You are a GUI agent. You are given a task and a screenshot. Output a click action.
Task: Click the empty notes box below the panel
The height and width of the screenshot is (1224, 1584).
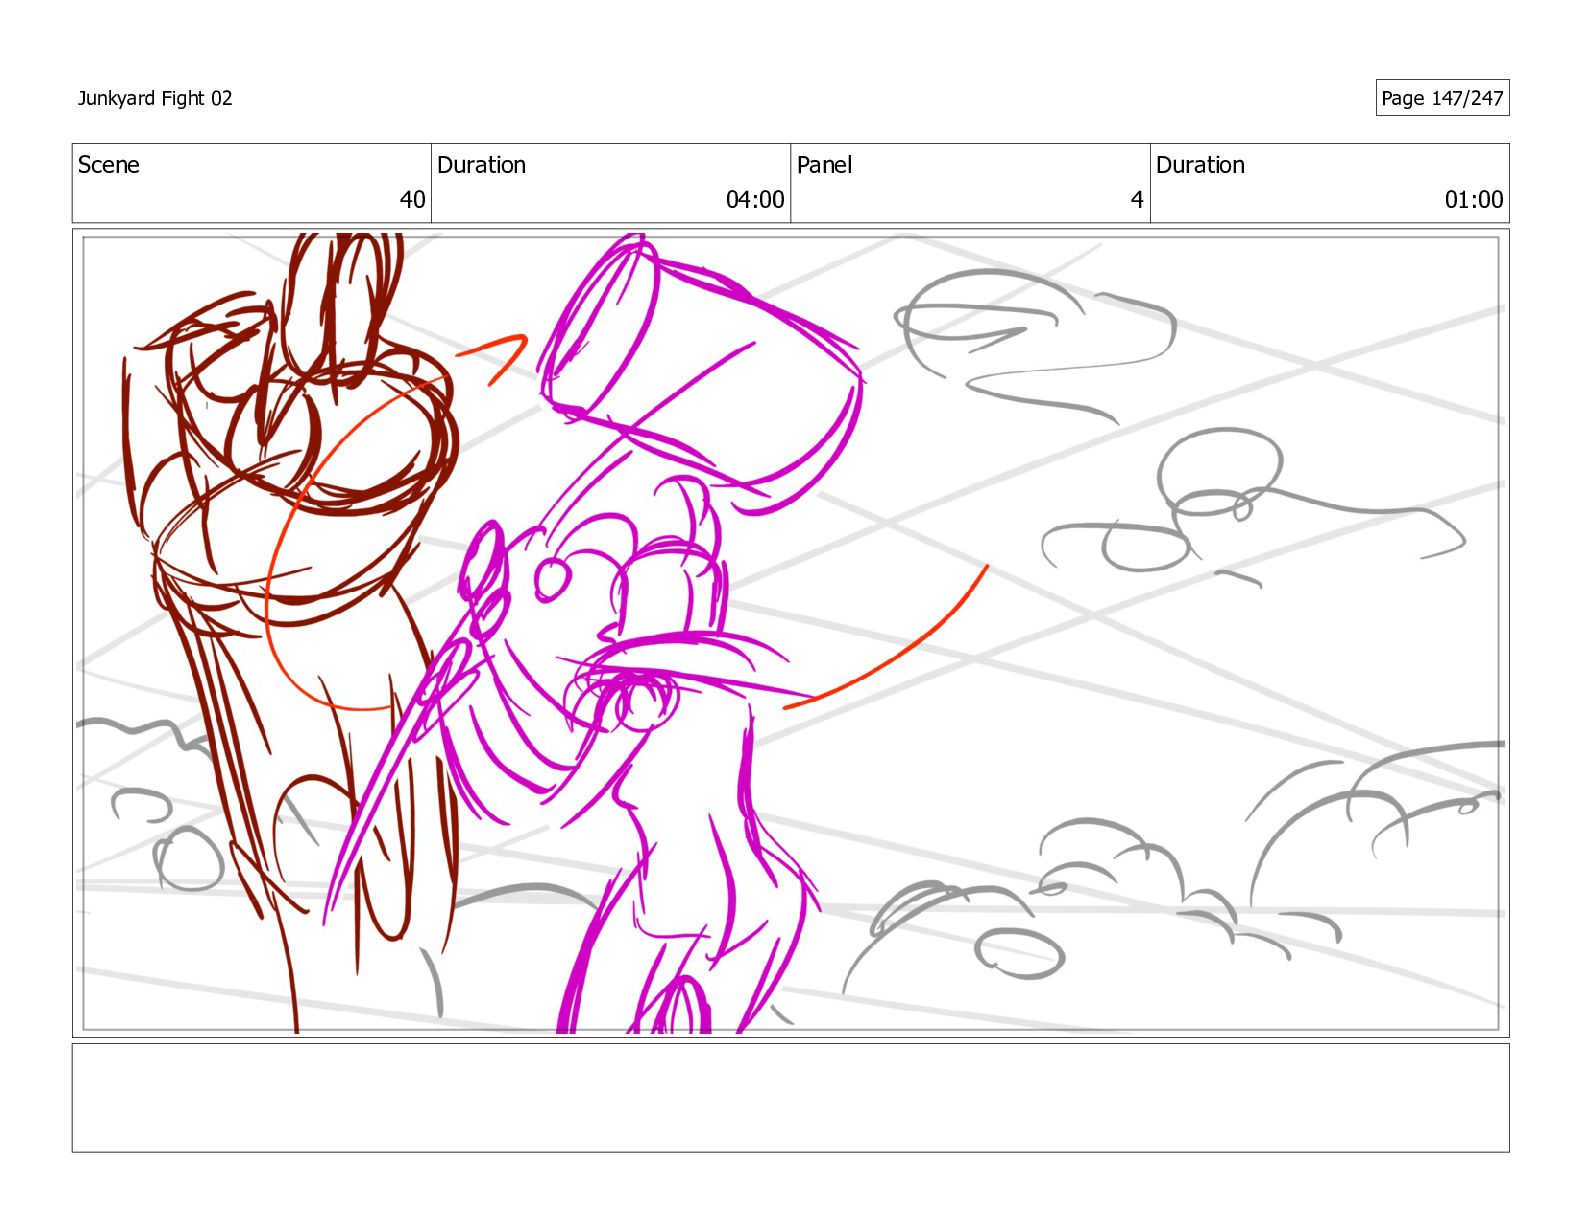coord(790,1098)
